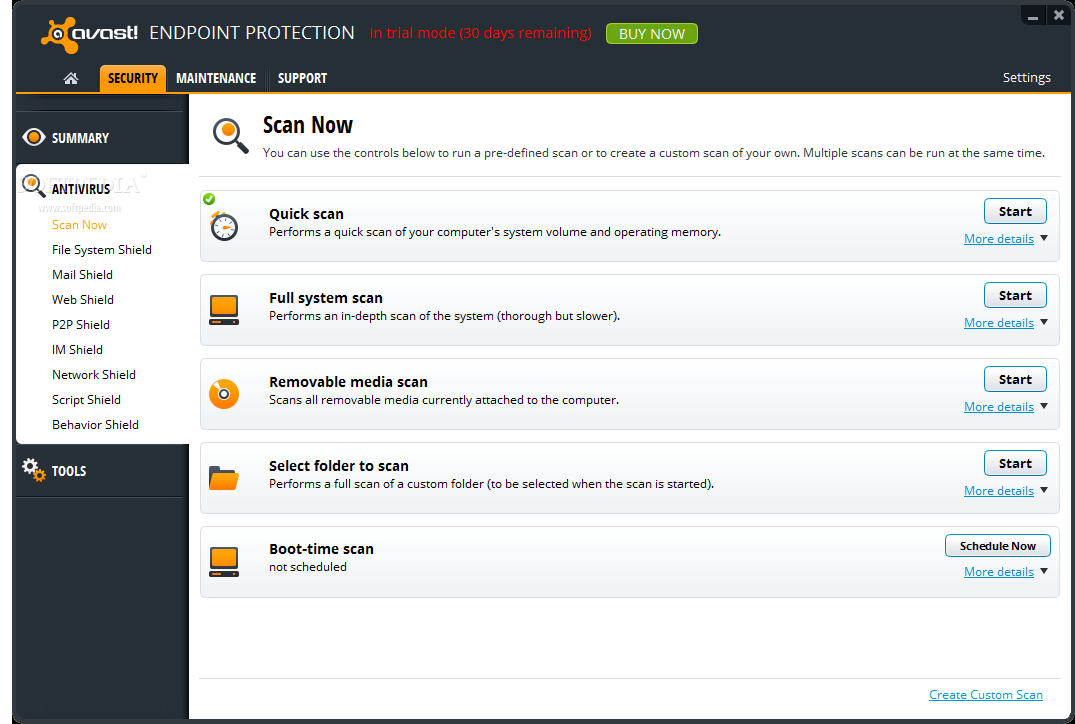This screenshot has width=1075, height=724.
Task: Click the Removable media disc icon
Action: [x=224, y=394]
